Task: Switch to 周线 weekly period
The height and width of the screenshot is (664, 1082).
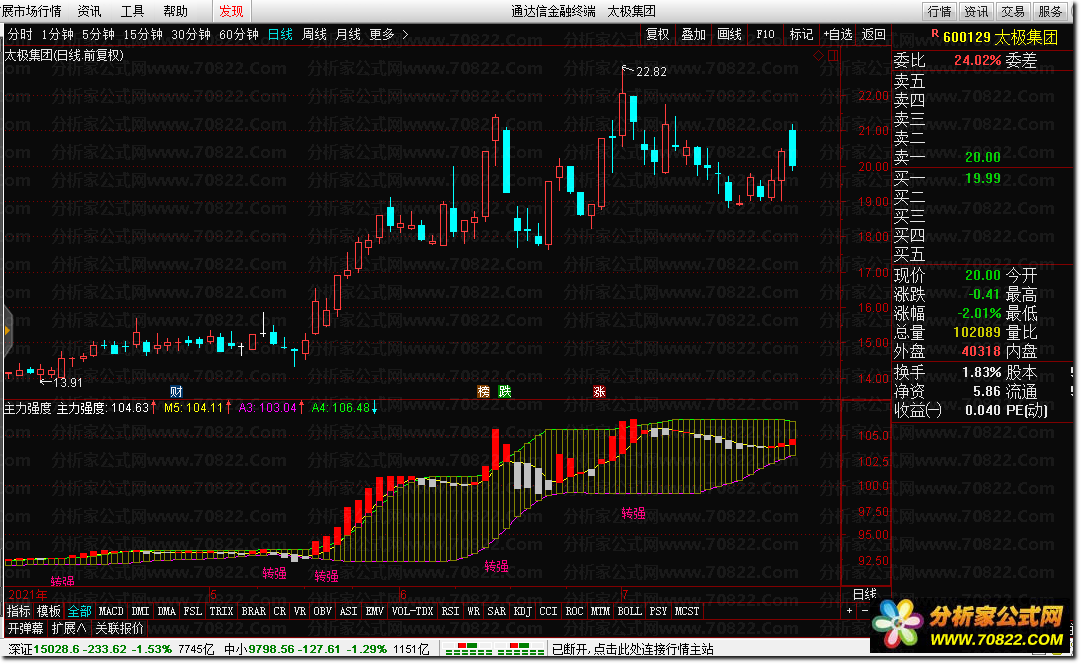Action: coord(314,34)
